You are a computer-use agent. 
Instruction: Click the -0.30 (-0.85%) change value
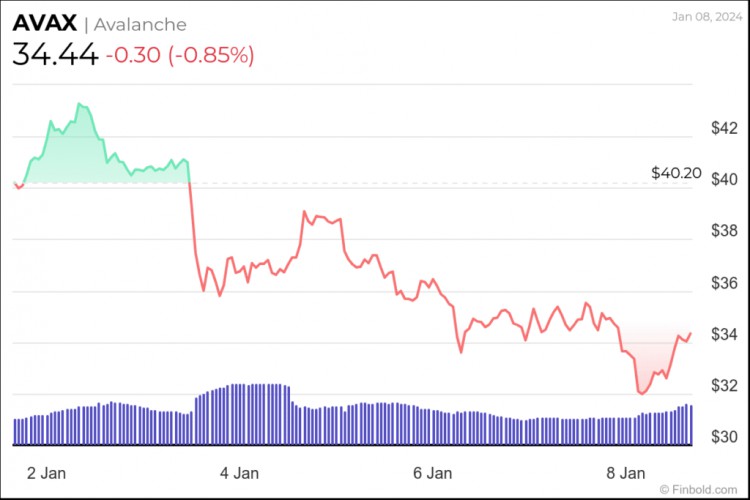[x=180, y=55]
